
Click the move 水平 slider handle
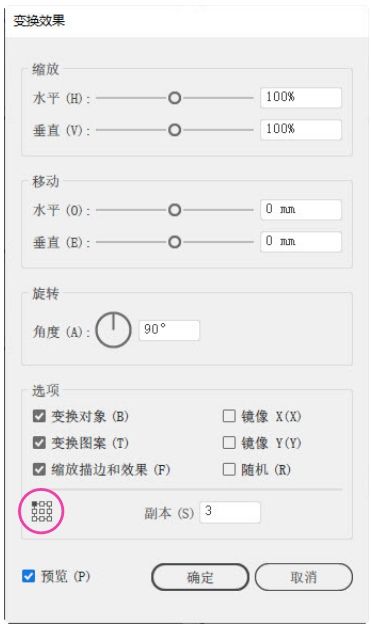(174, 210)
